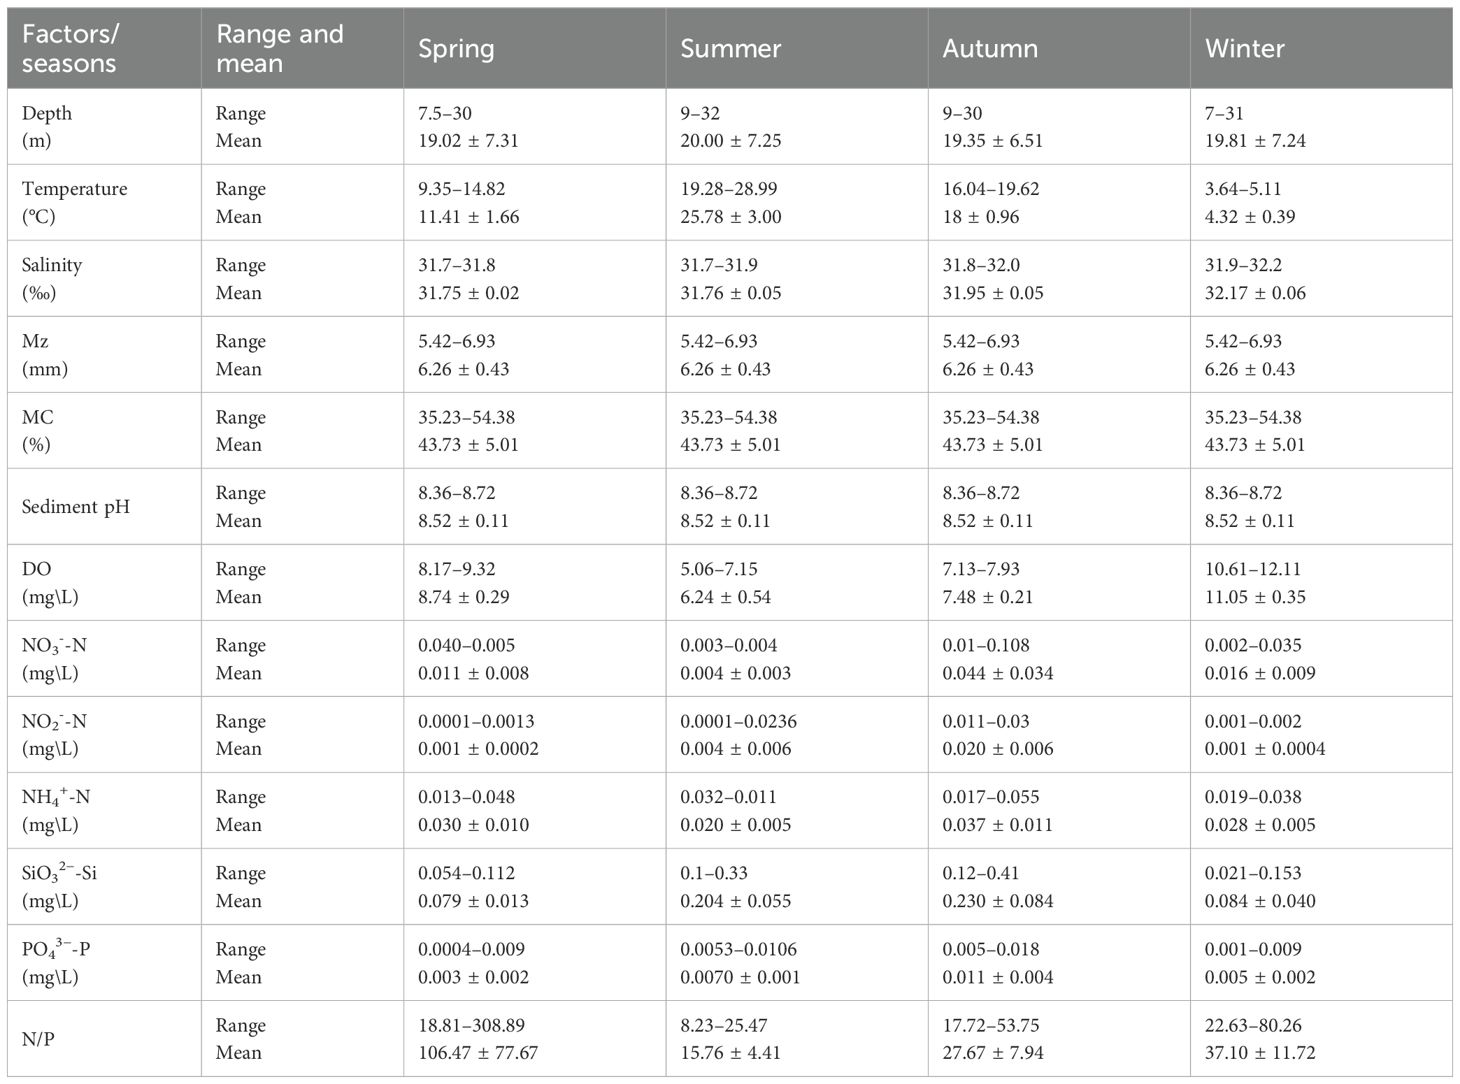1460x1084 pixels.
Task: Click Autumn salinity mean 31.95 ± 0.05
Action: coord(992,293)
